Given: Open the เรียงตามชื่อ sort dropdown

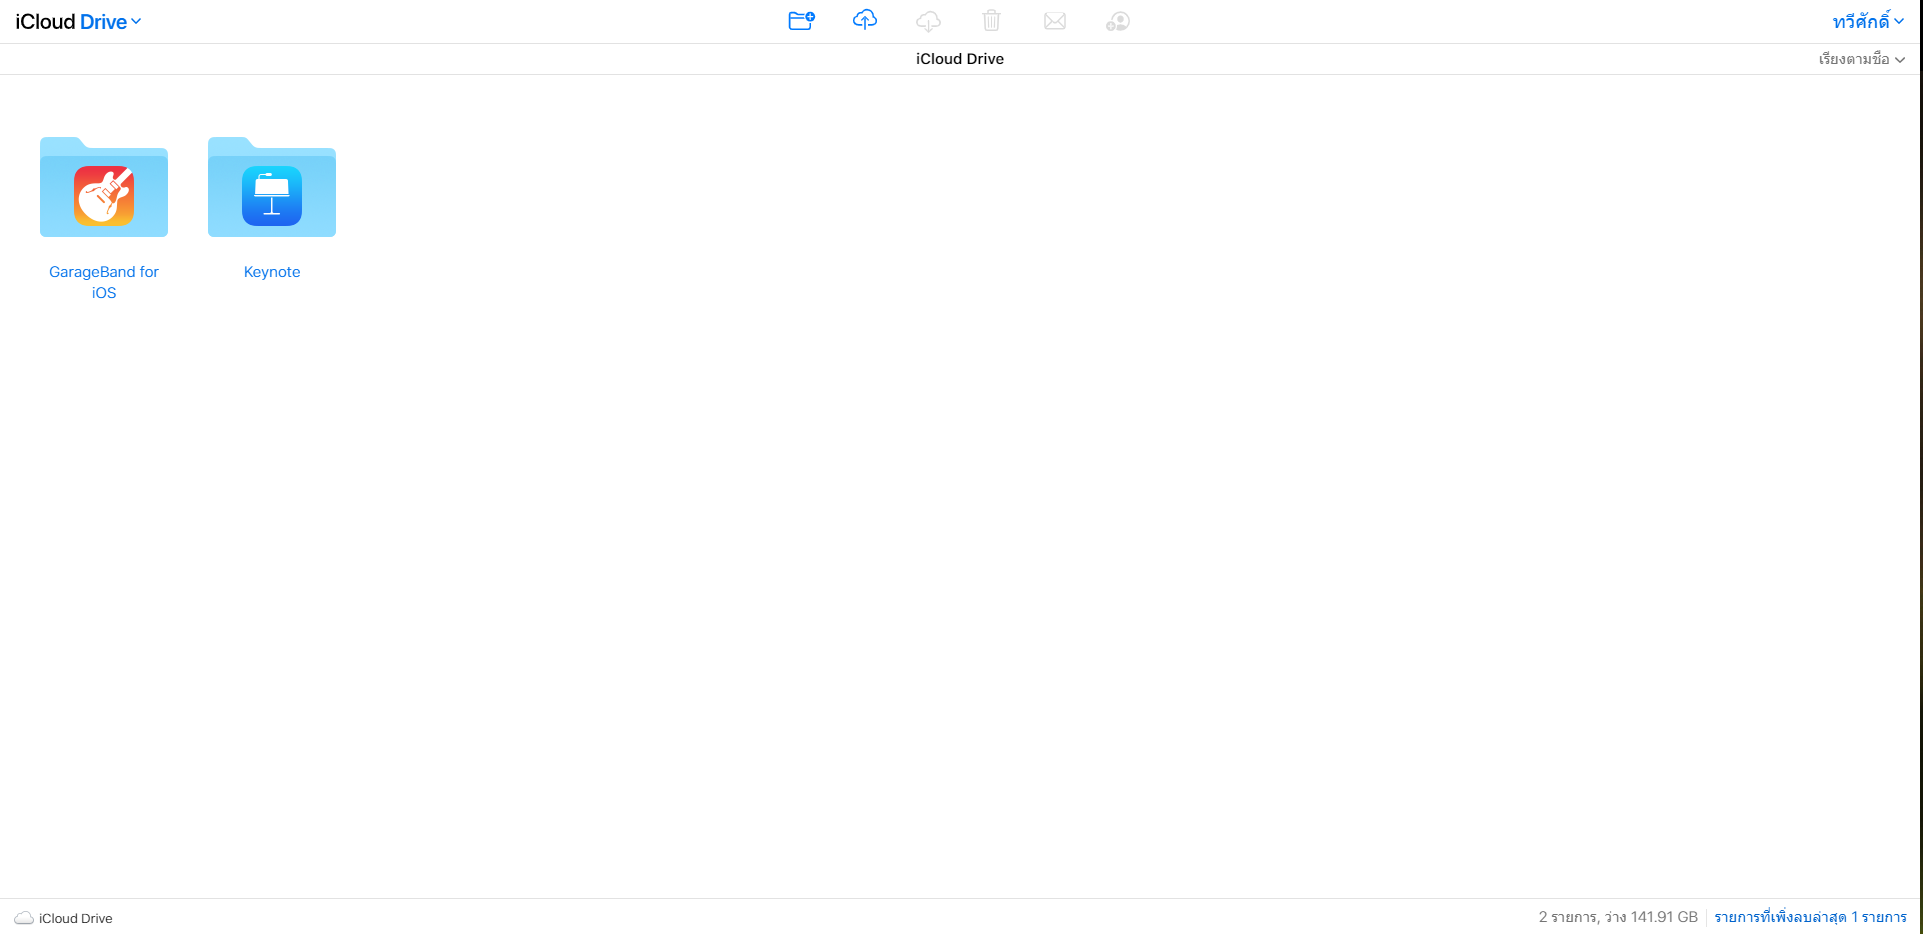Looking at the screenshot, I should 1861,59.
